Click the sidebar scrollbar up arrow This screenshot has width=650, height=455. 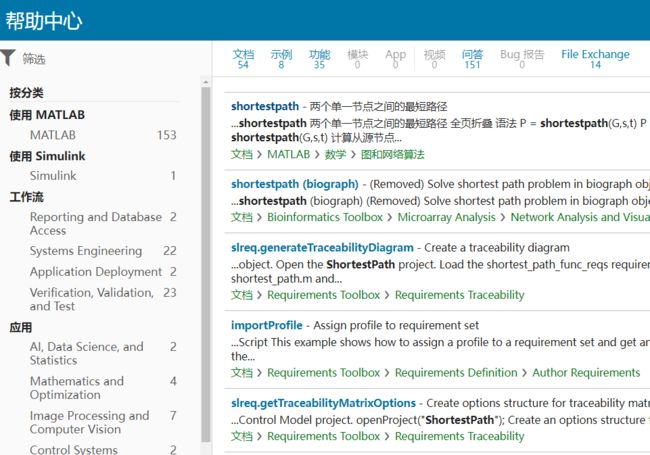click(x=206, y=82)
